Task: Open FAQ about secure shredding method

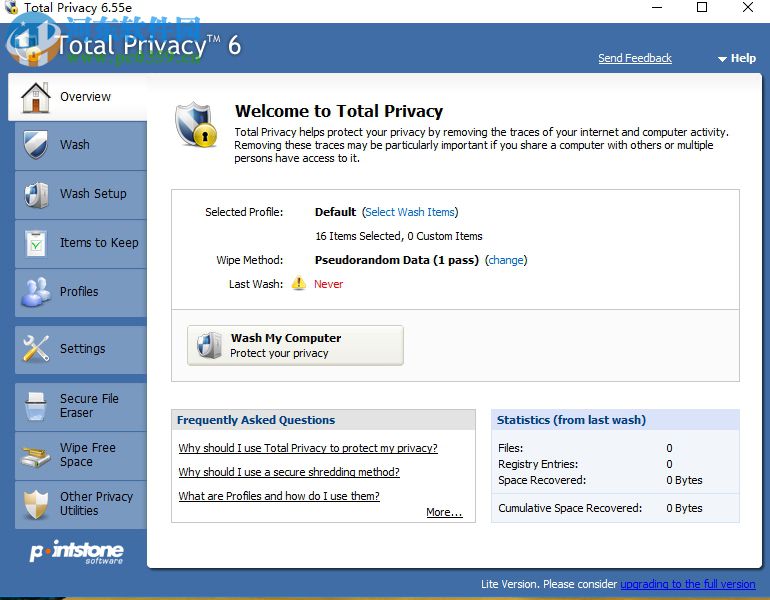Action: click(289, 472)
